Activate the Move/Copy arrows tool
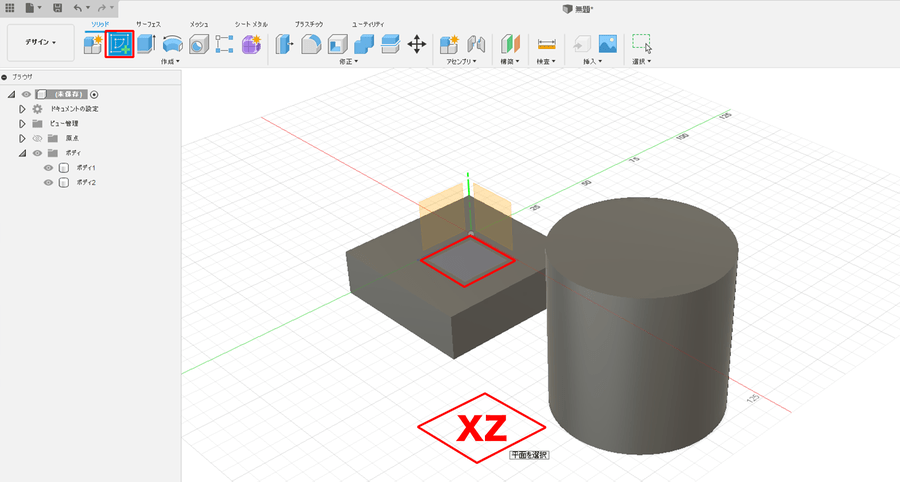Image resolution: width=900 pixels, height=482 pixels. (x=417, y=44)
